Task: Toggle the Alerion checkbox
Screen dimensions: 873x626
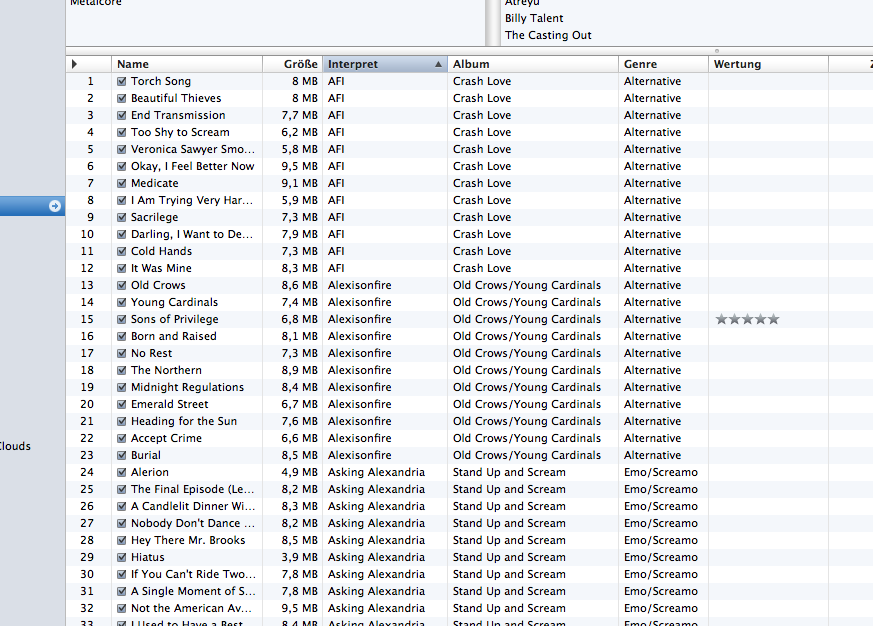Action: [x=121, y=472]
